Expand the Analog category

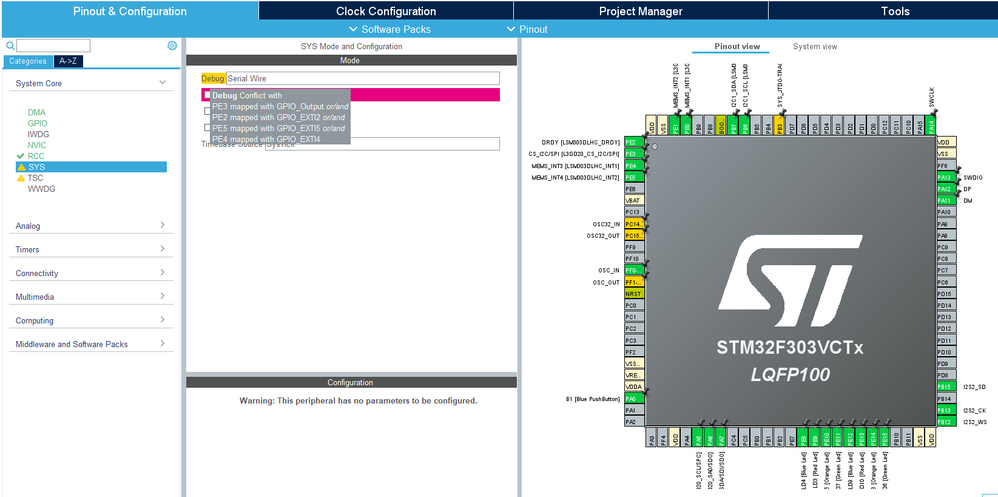tap(90, 226)
